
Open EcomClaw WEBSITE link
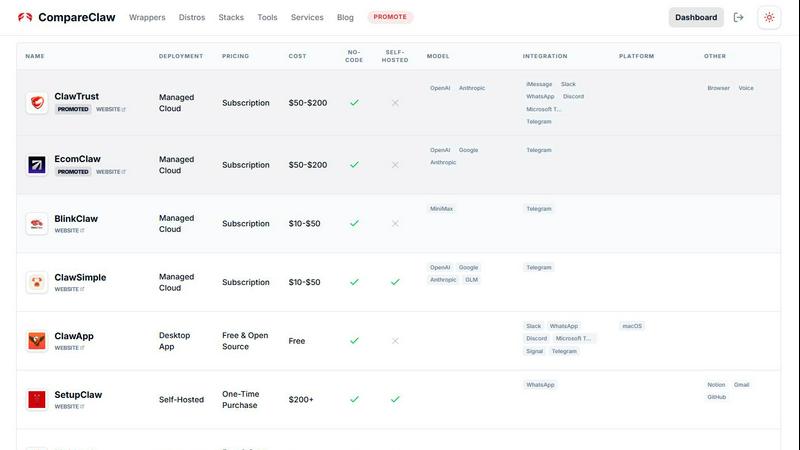[x=111, y=172]
